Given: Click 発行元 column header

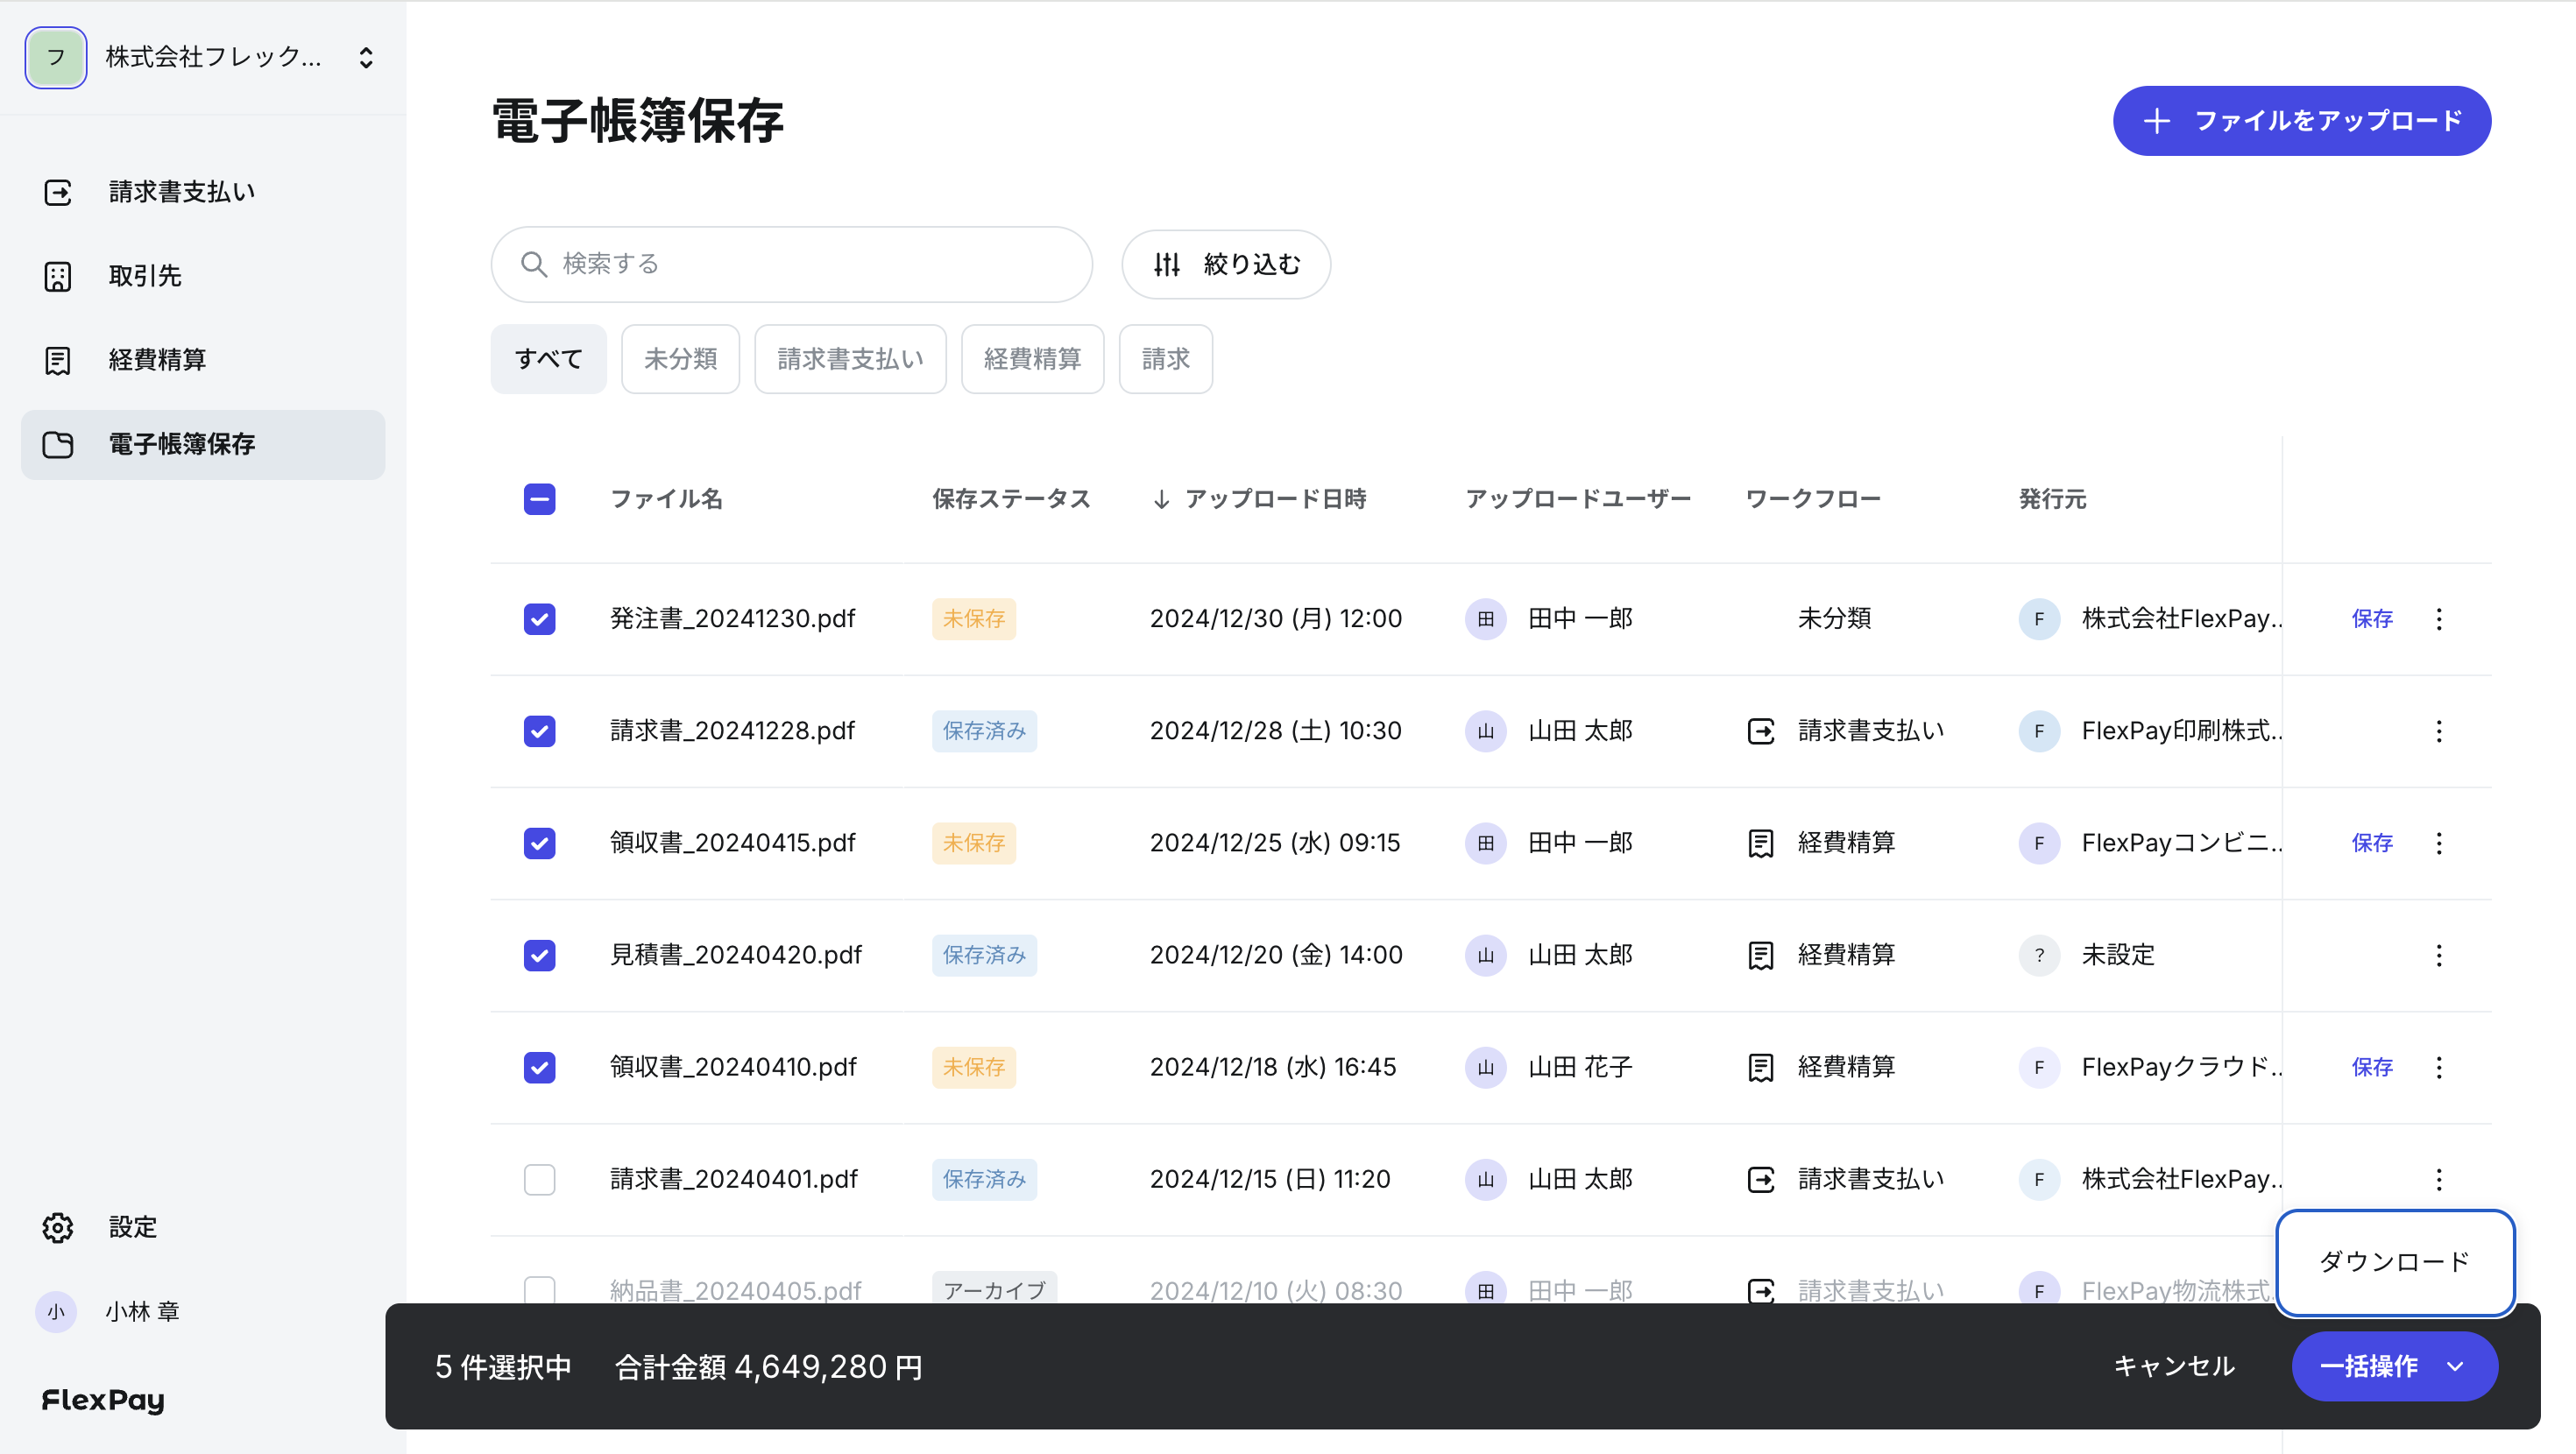Looking at the screenshot, I should tap(2052, 499).
